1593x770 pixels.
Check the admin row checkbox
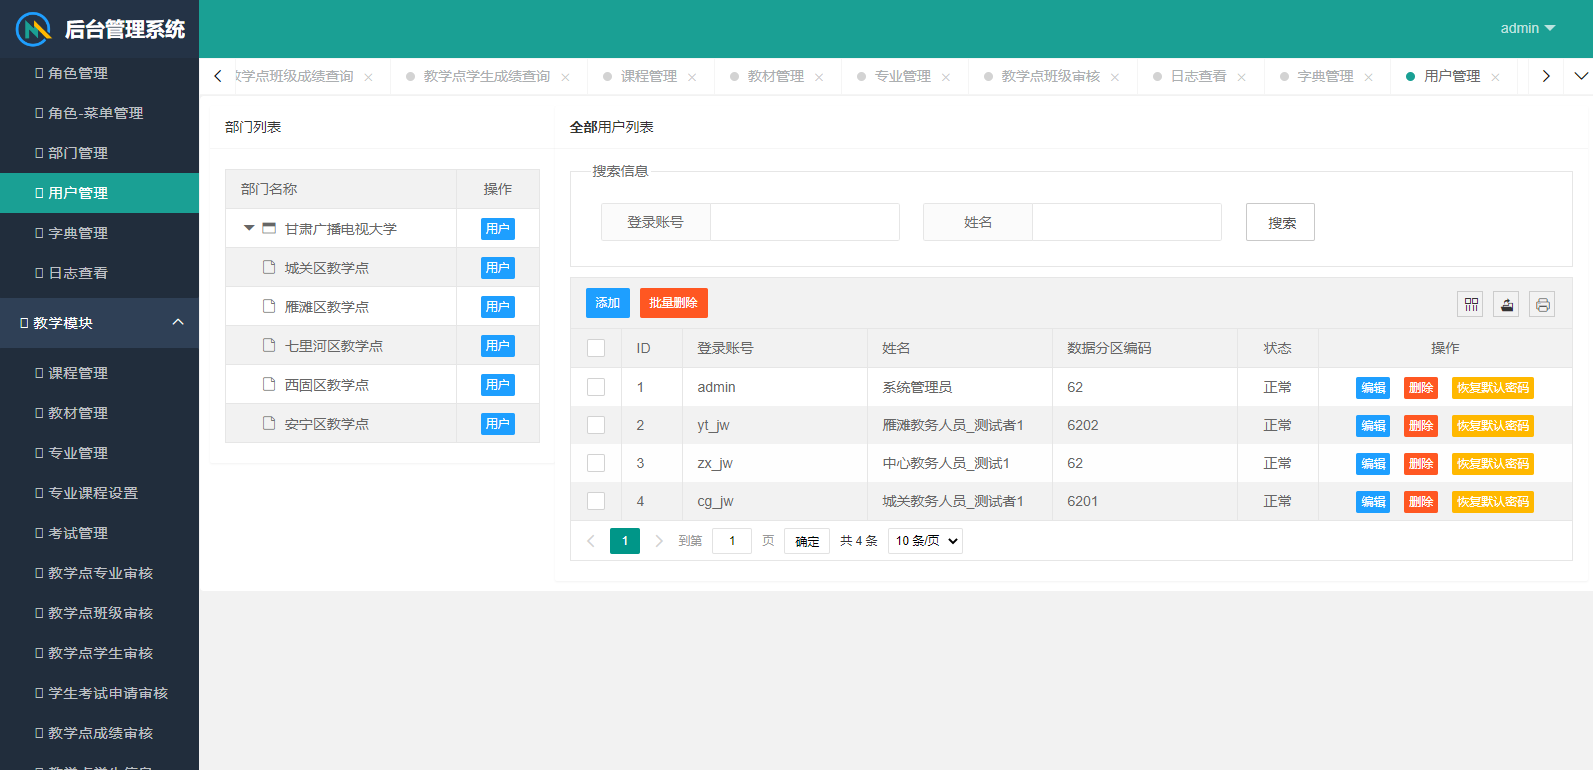pos(596,387)
